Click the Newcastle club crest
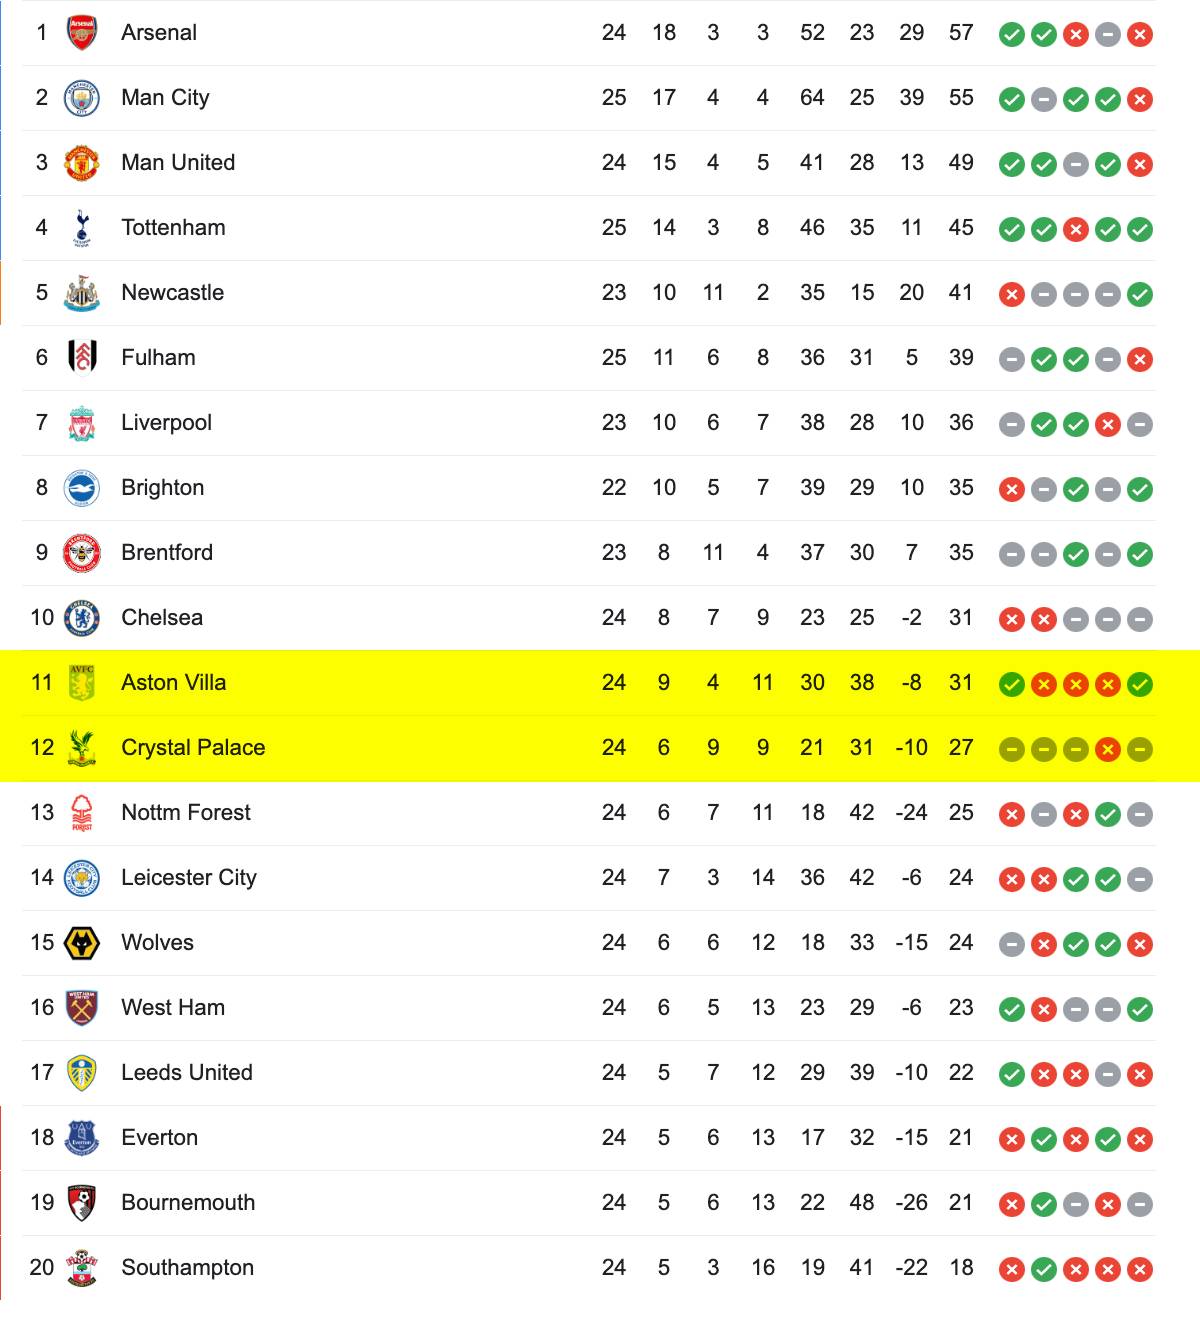The image size is (1200, 1332). tap(82, 293)
